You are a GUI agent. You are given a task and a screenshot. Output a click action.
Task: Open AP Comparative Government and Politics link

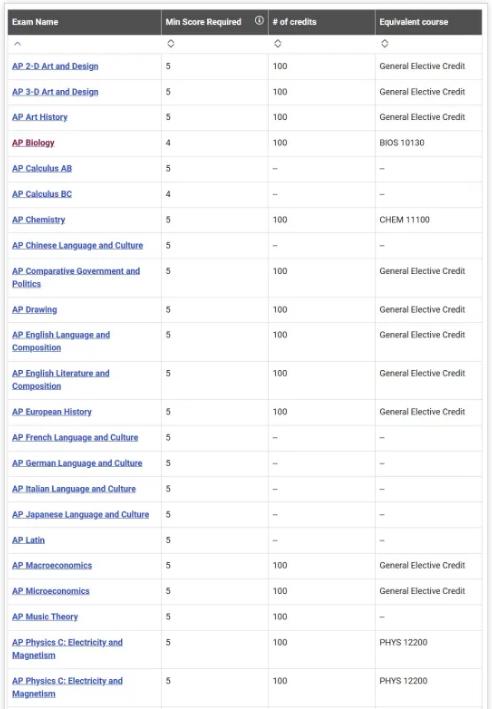click(x=76, y=277)
